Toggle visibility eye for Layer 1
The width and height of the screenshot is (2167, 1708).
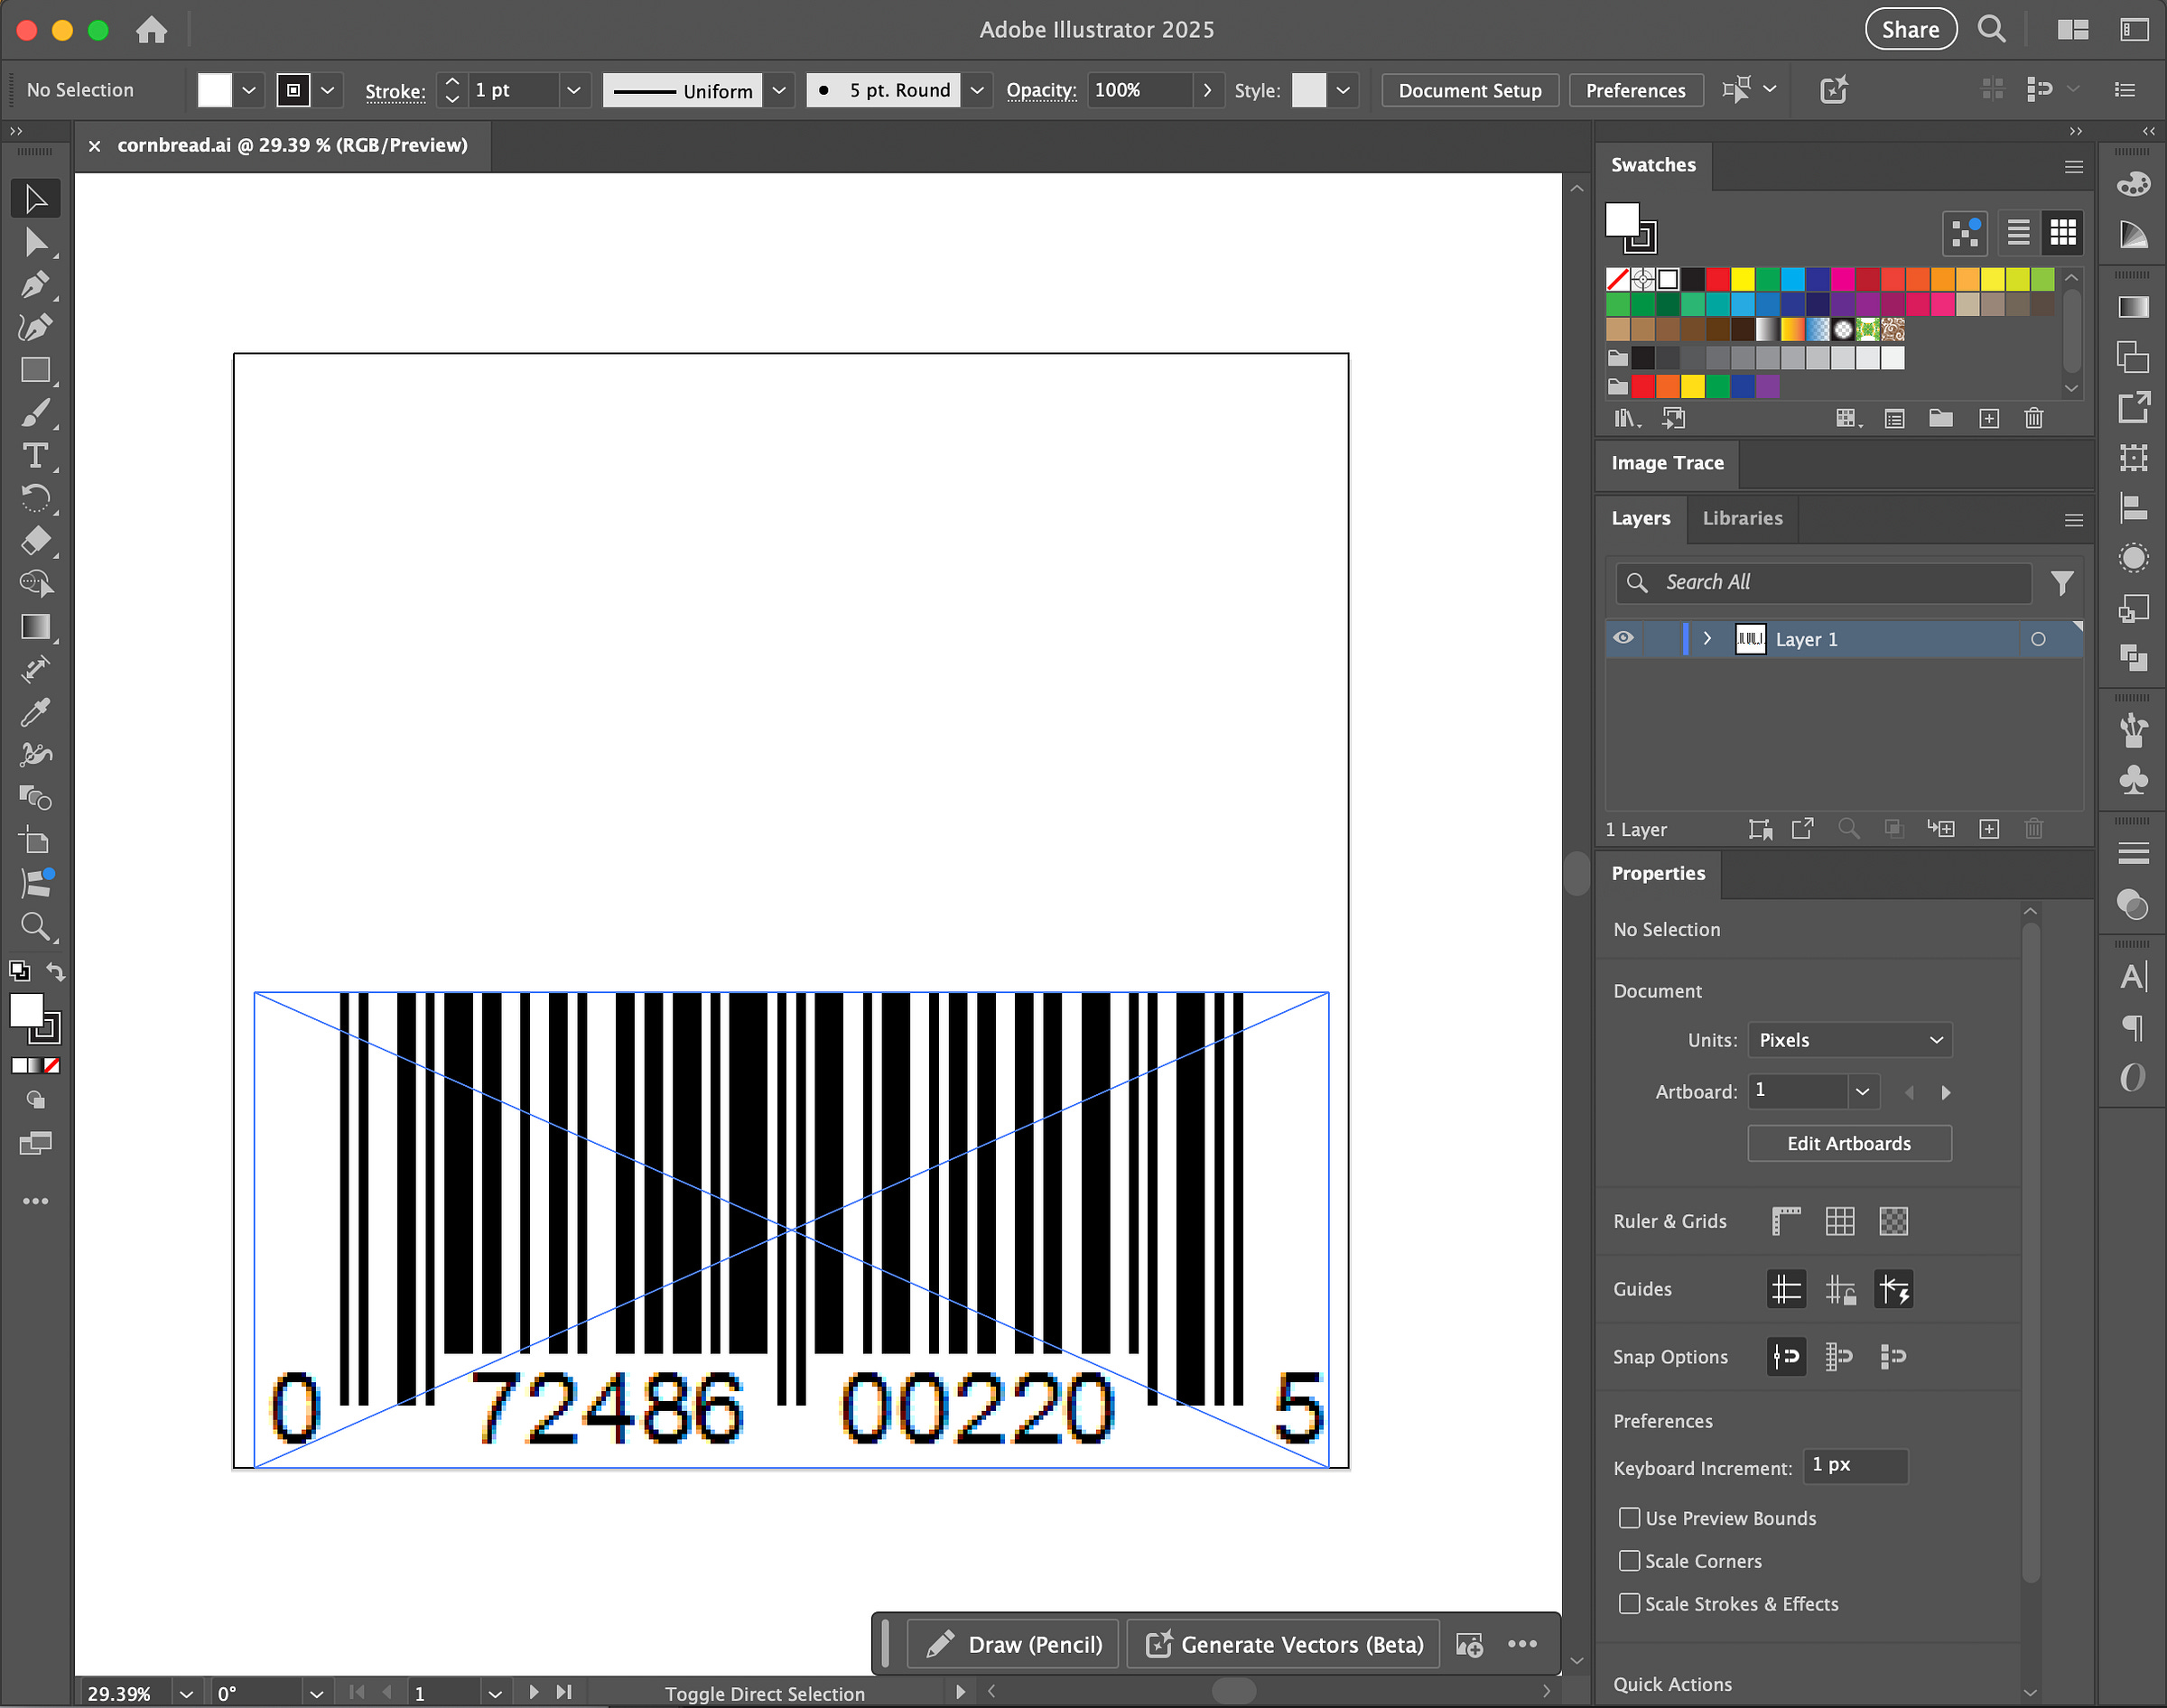(x=1623, y=638)
